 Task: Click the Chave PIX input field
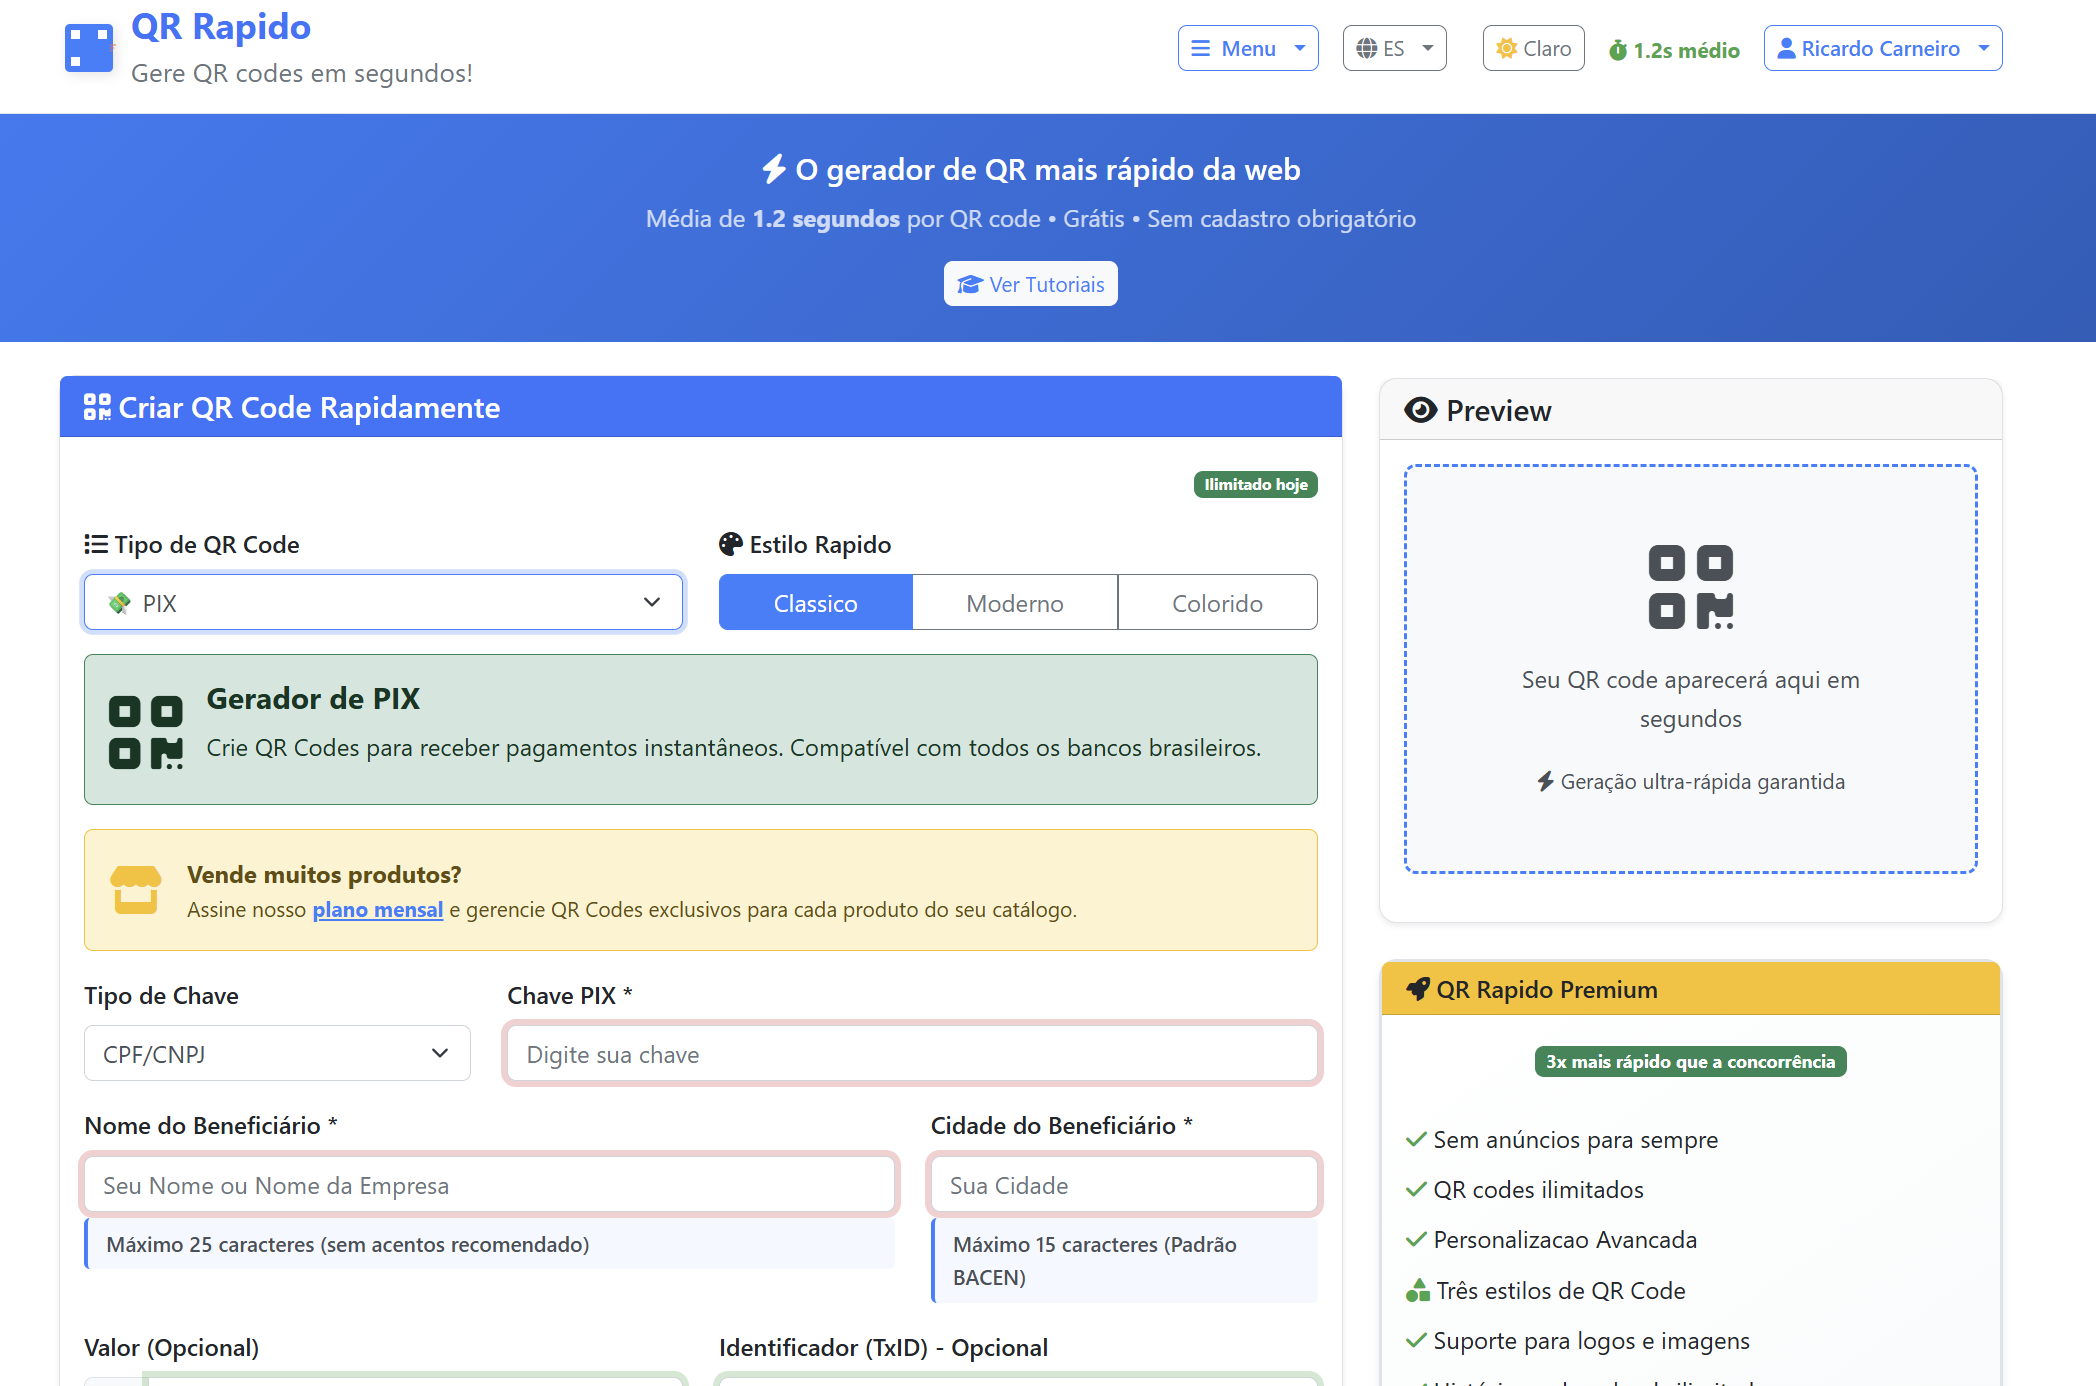911,1054
